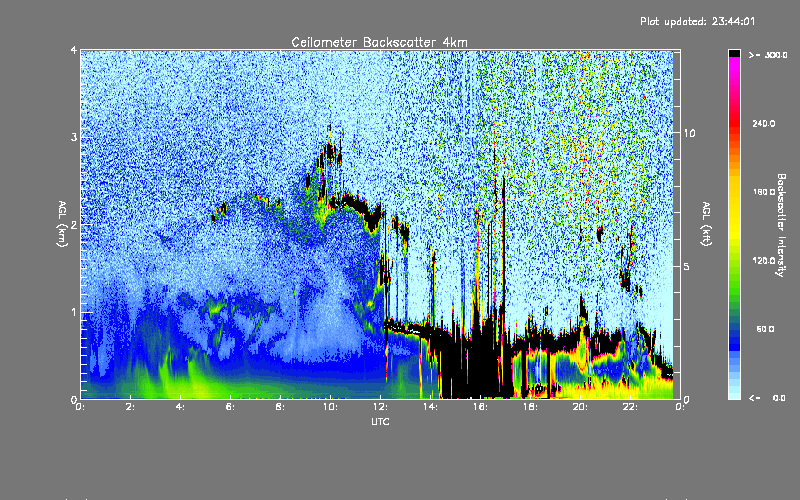Image resolution: width=800 pixels, height=500 pixels.
Task: Click the "AGL (km)" axis label
Action: (x=62, y=224)
